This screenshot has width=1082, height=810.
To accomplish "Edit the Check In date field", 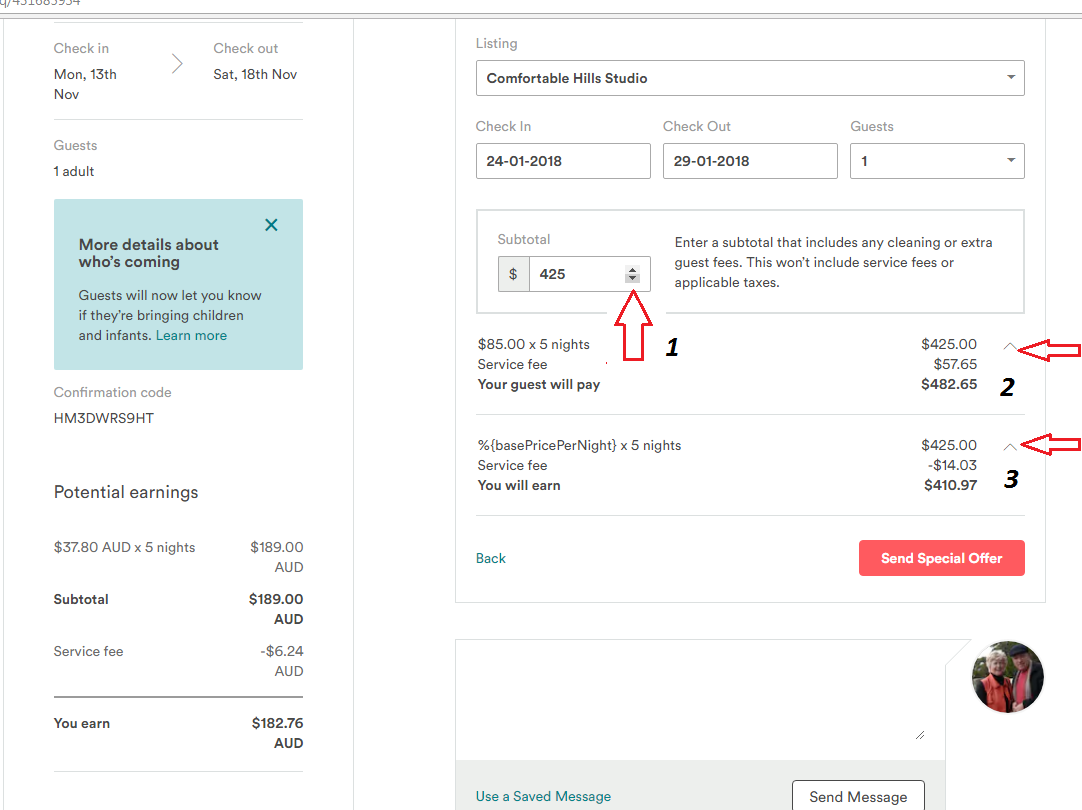I will (x=563, y=160).
